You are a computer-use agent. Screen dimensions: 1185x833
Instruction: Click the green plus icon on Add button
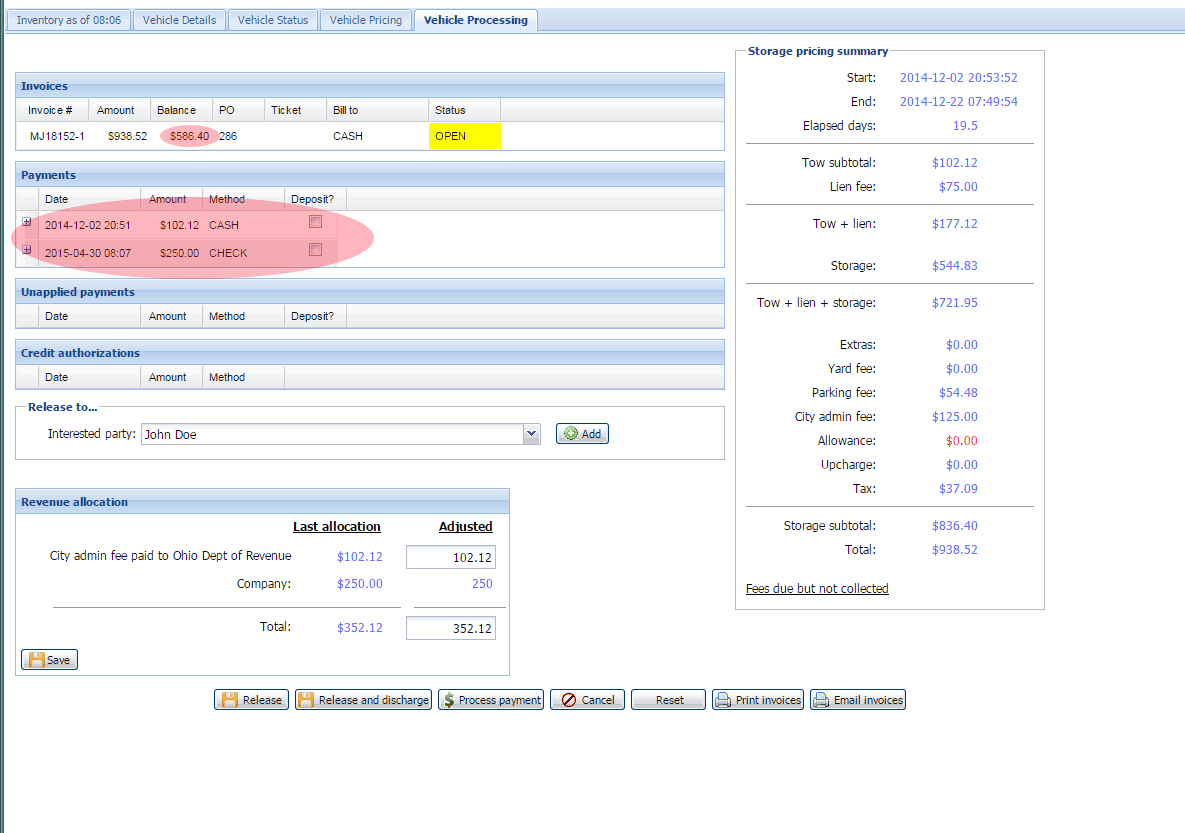coord(571,434)
